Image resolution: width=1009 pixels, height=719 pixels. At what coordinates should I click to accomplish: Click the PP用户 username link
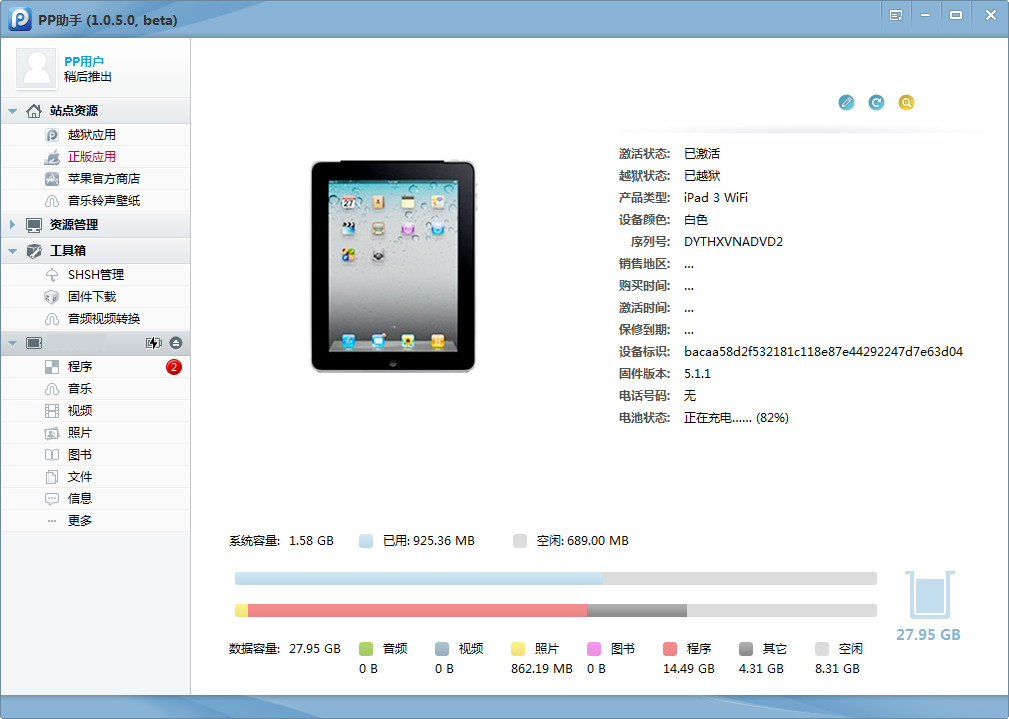point(84,61)
